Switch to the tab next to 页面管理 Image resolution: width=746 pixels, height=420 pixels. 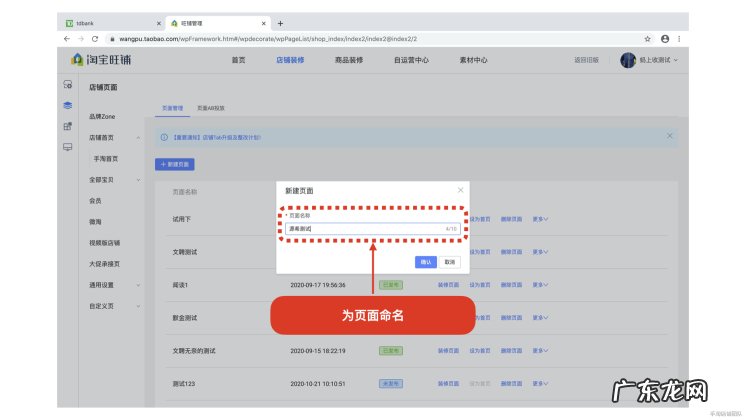click(211, 108)
